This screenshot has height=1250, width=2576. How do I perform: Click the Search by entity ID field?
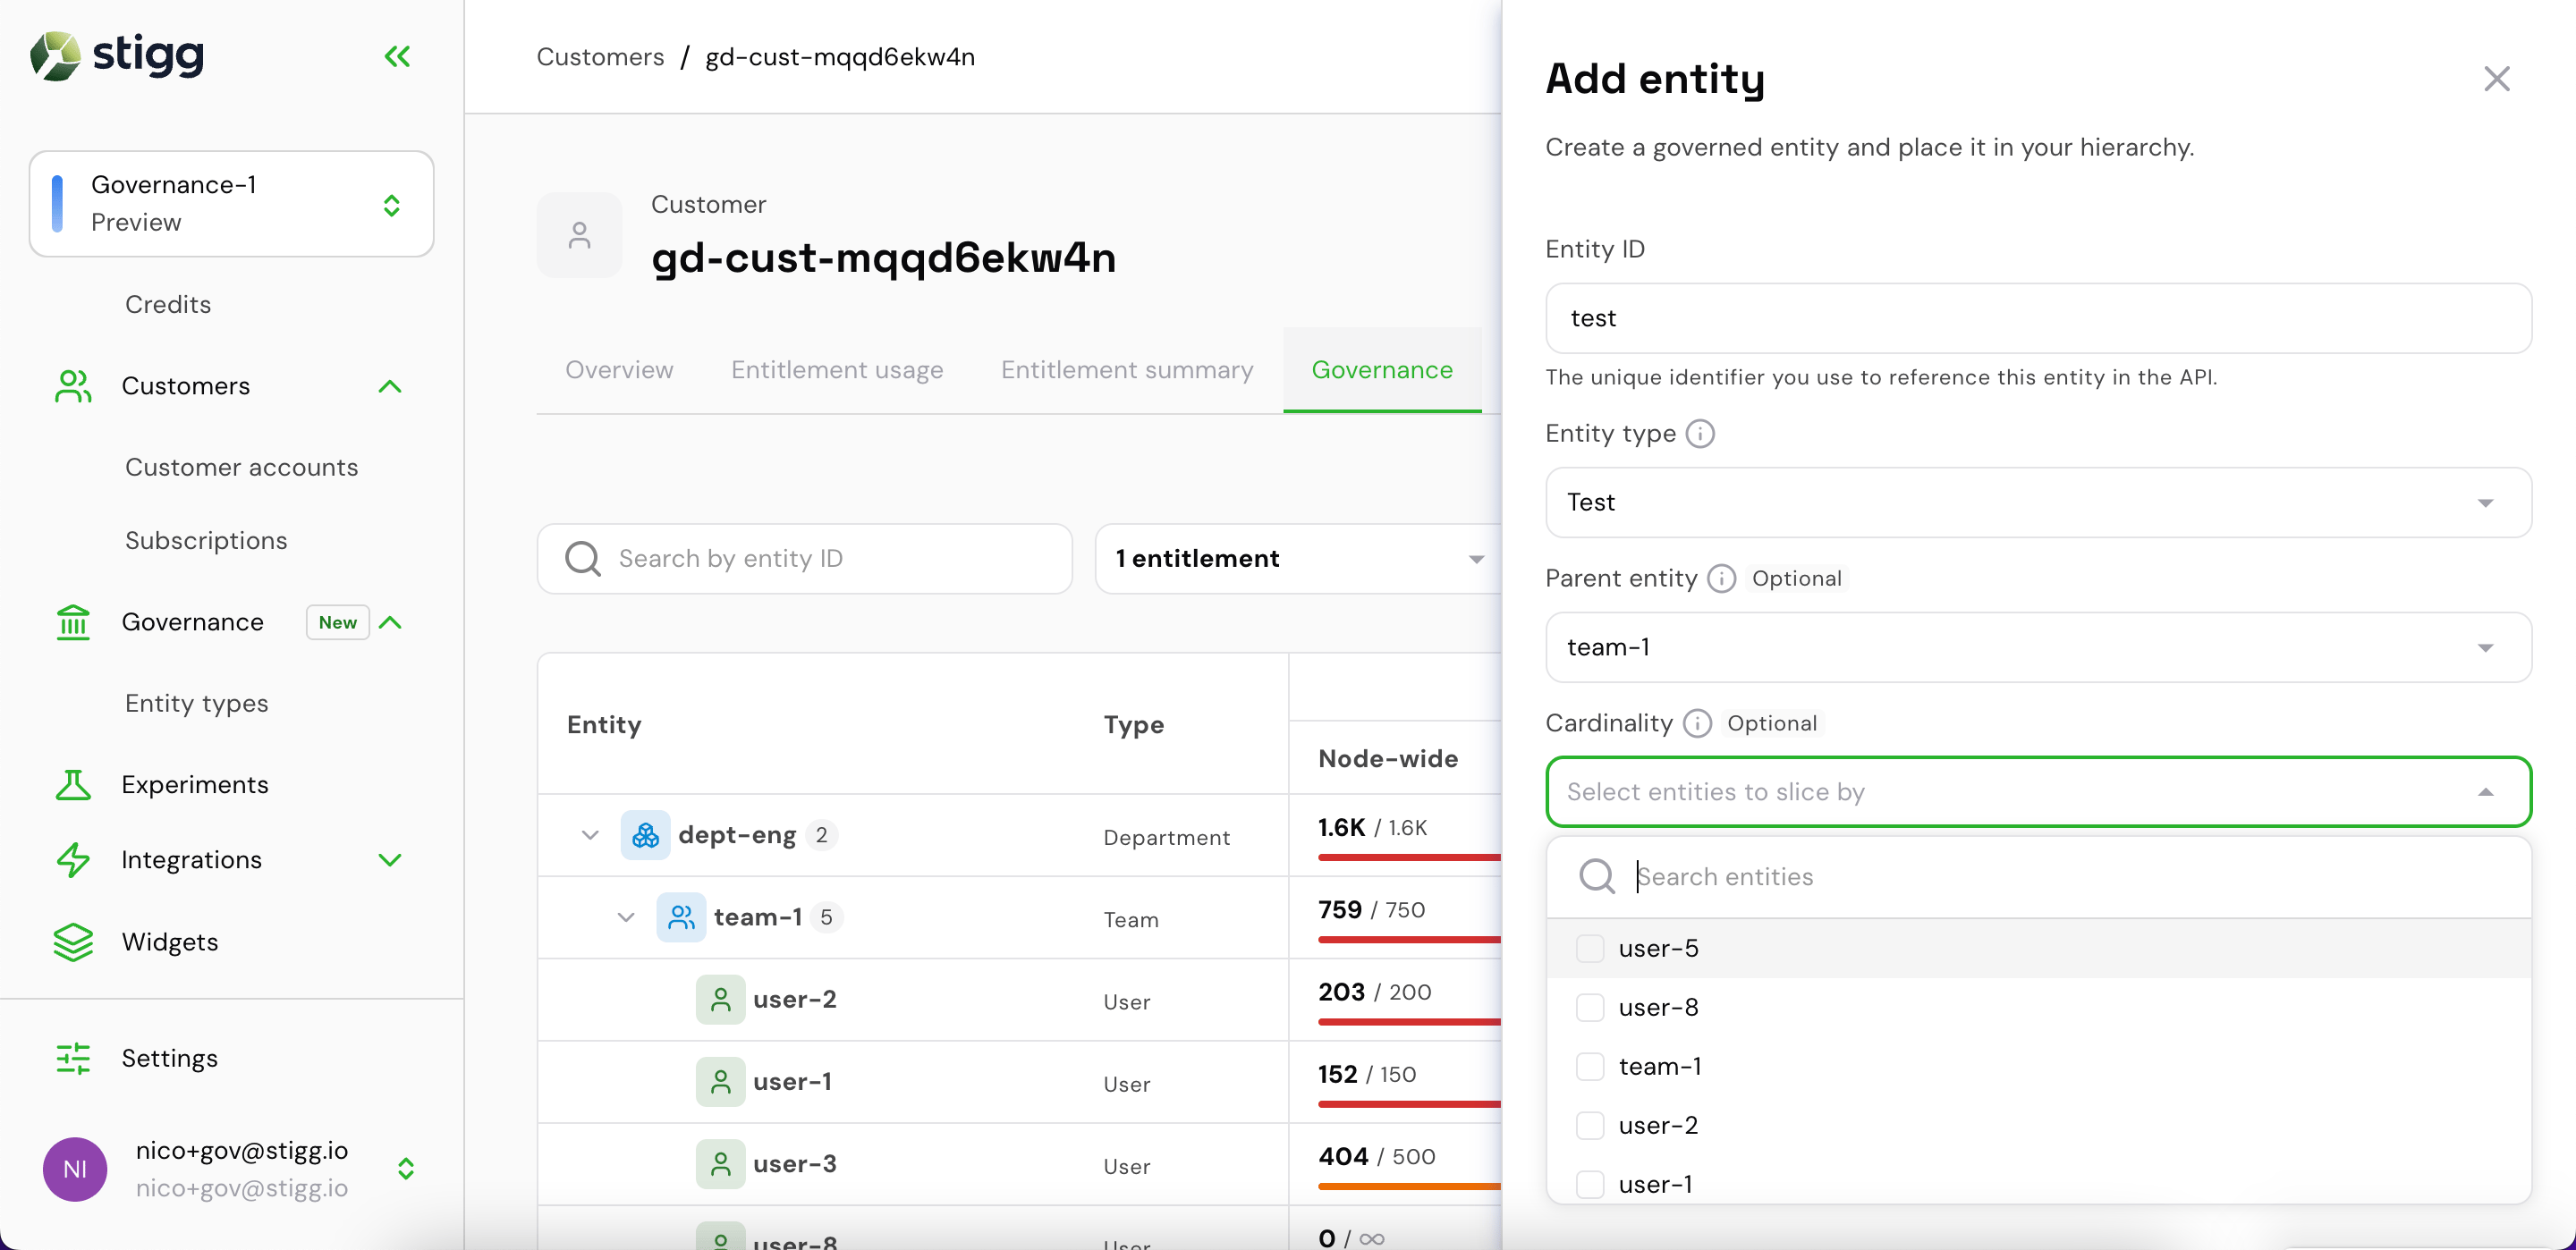point(804,558)
